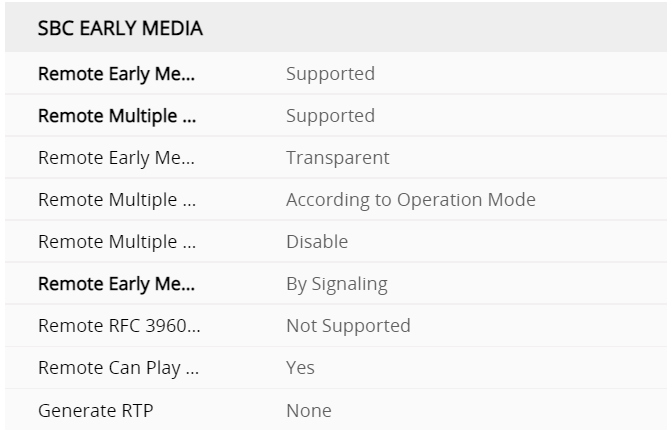The height and width of the screenshot is (435, 669).
Task: Click the first Remote Early Me... label with Supported value
Action: click(x=116, y=74)
